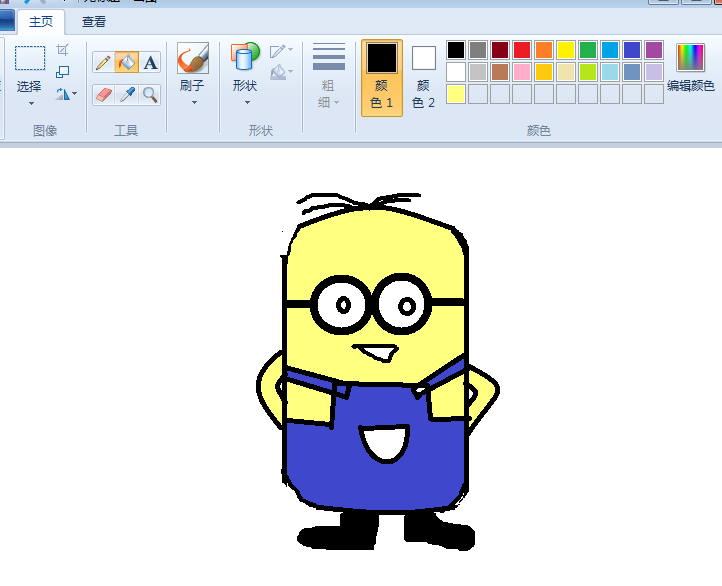Pick the dark red color swatch
This screenshot has height=586, width=722.
500,50
